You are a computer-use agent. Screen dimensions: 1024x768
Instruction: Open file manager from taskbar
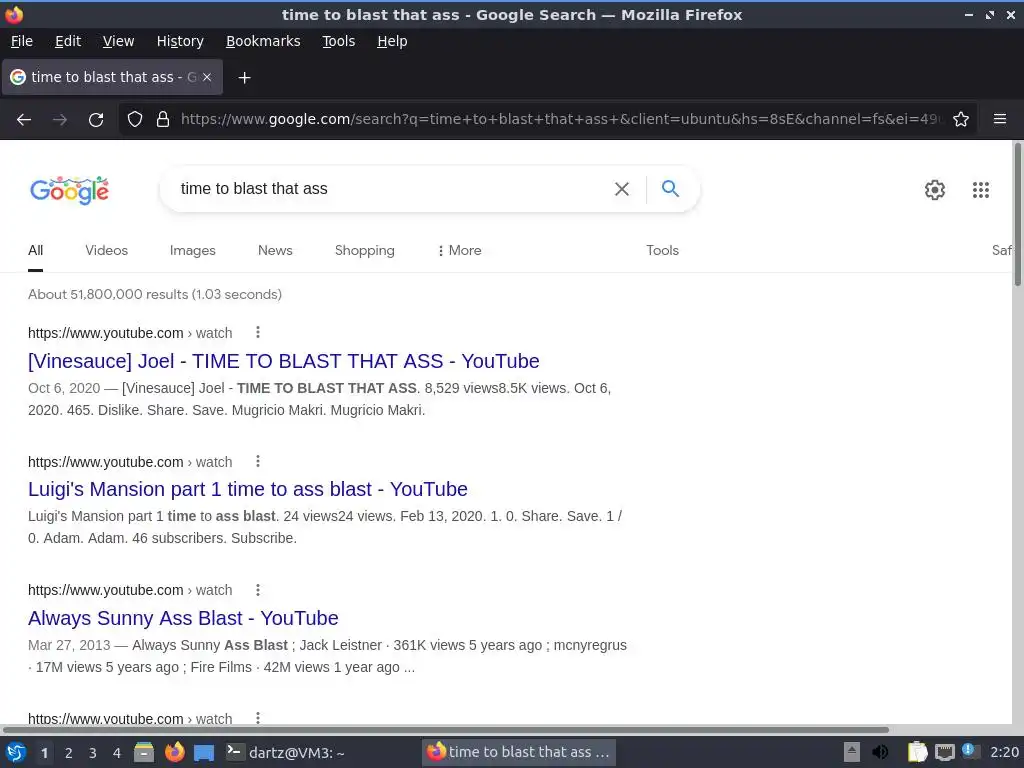(144, 752)
